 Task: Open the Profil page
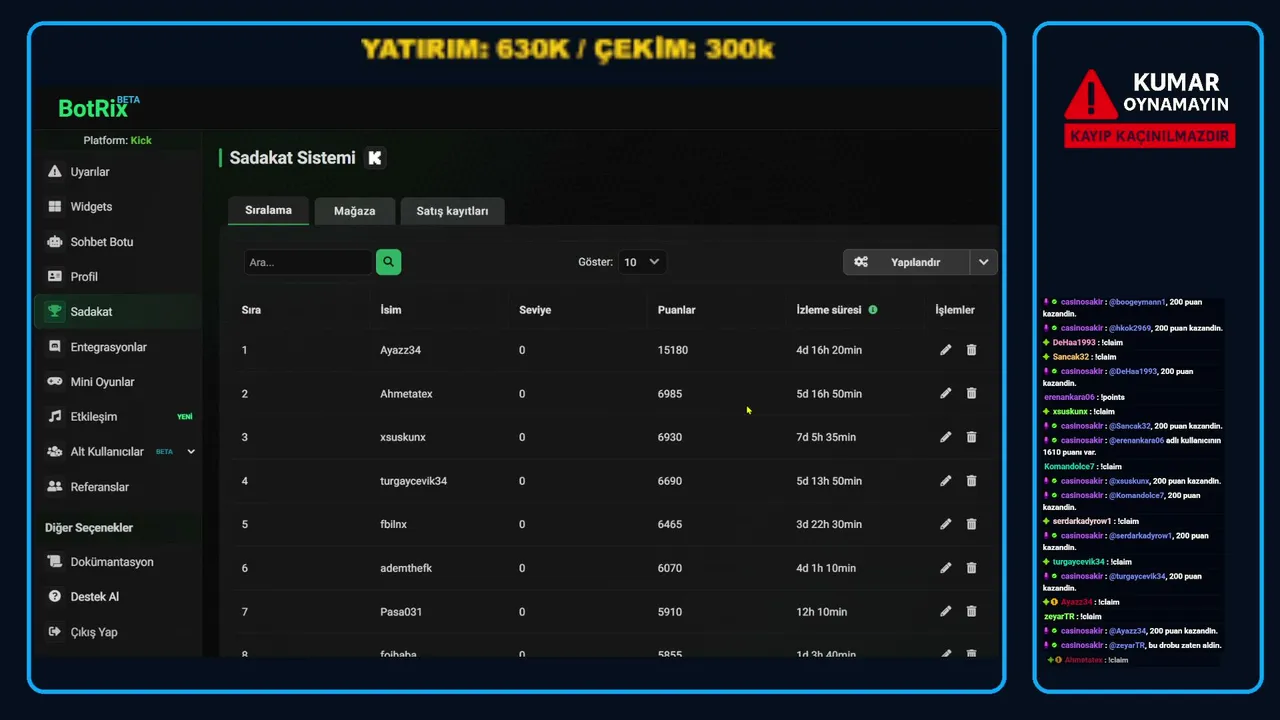pos(117,277)
